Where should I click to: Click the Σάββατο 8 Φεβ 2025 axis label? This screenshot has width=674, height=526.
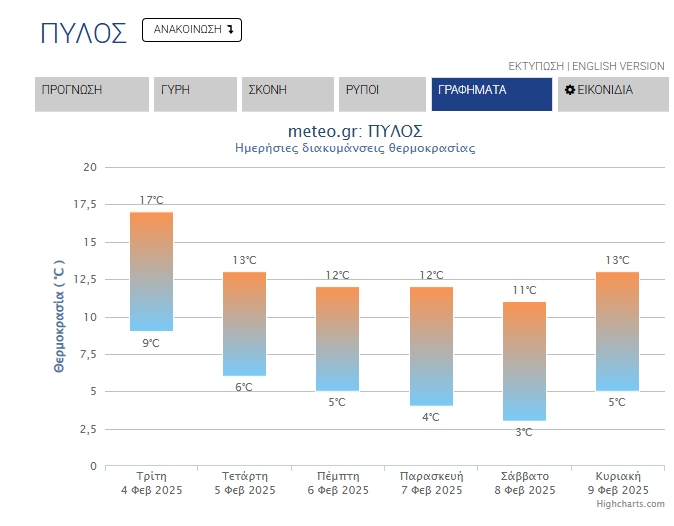525,483
